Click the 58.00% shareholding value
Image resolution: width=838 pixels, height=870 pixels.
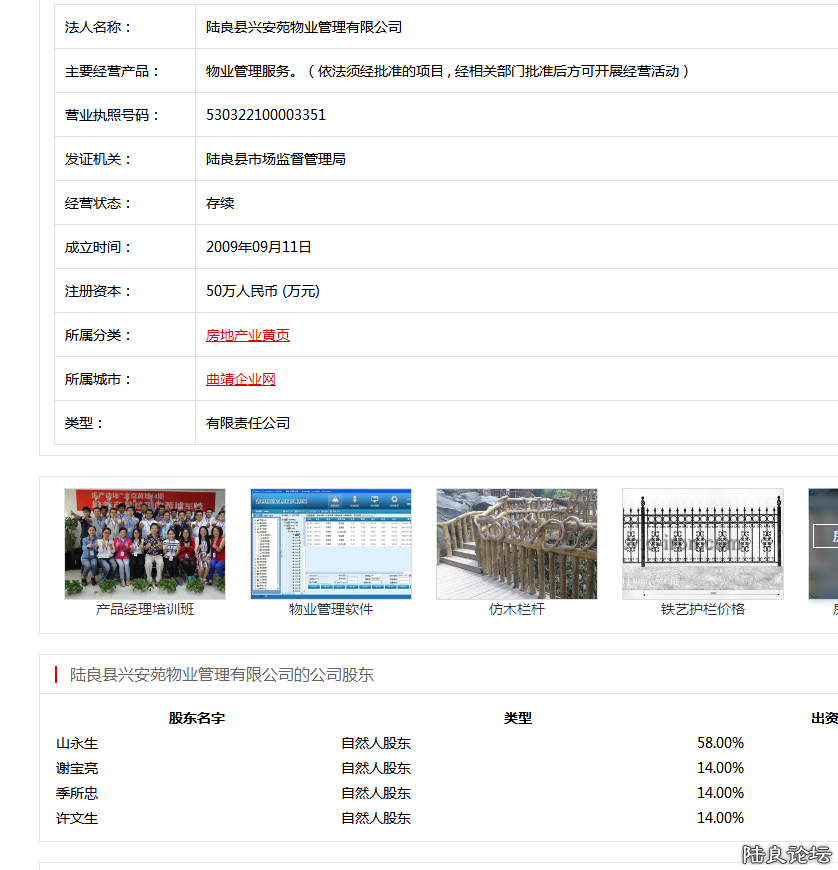[720, 743]
